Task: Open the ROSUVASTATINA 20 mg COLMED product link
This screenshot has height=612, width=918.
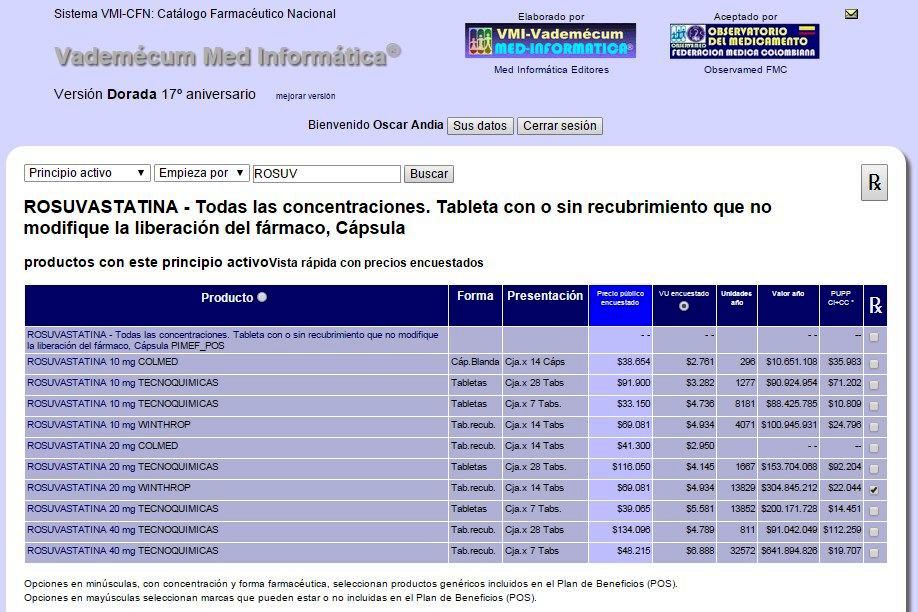Action: pyautogui.click(x=102, y=446)
